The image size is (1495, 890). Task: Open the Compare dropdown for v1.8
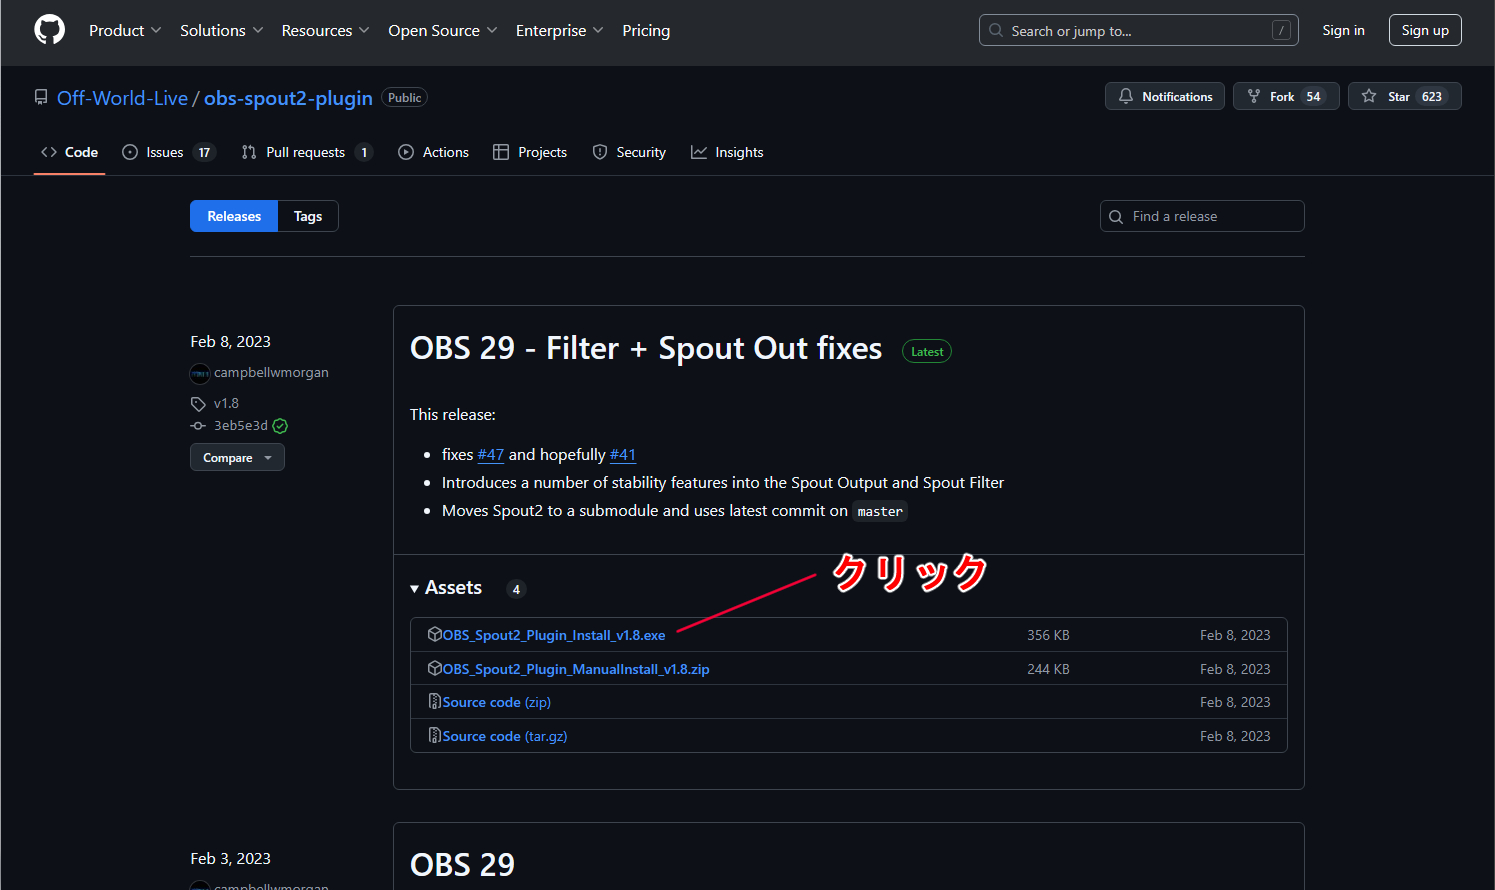[237, 457]
